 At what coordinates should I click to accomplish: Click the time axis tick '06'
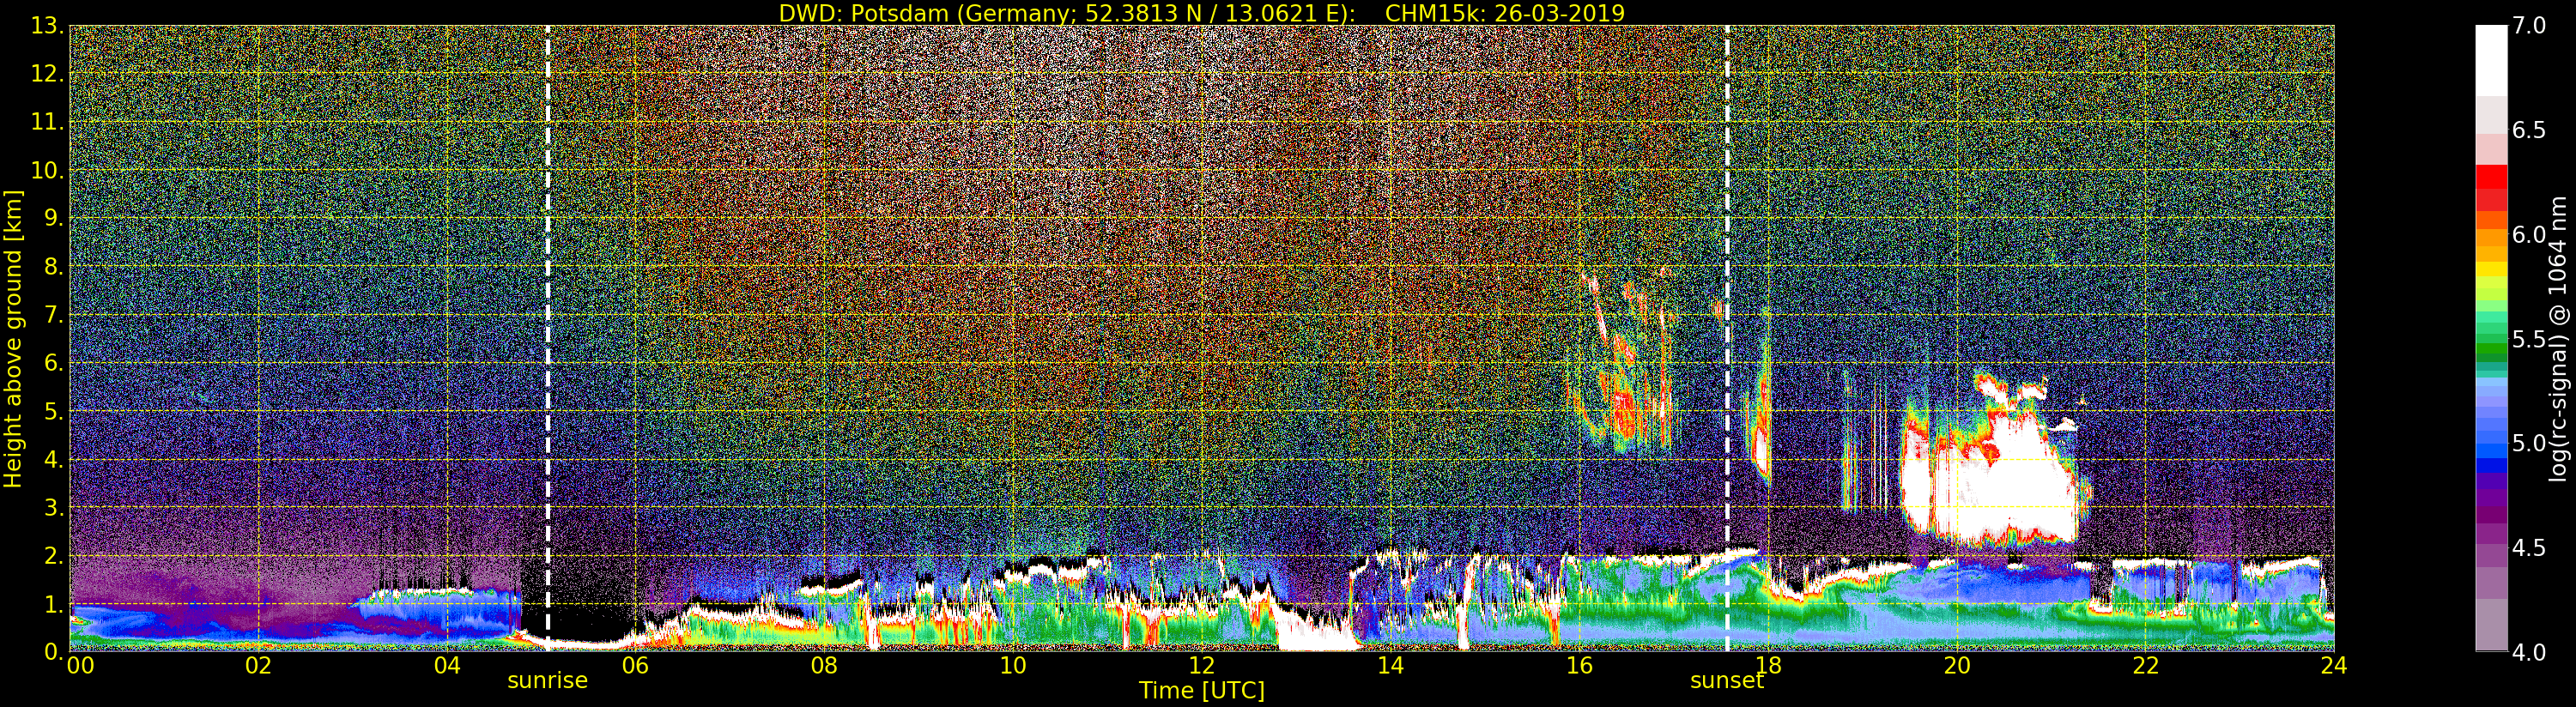[x=635, y=666]
